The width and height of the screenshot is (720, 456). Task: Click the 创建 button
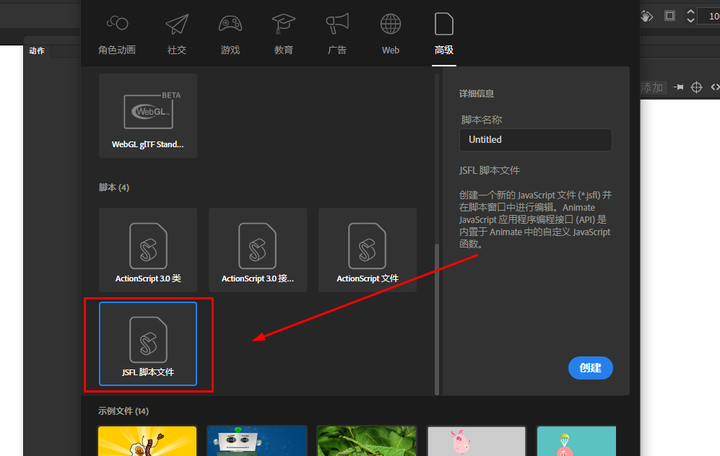(x=590, y=368)
